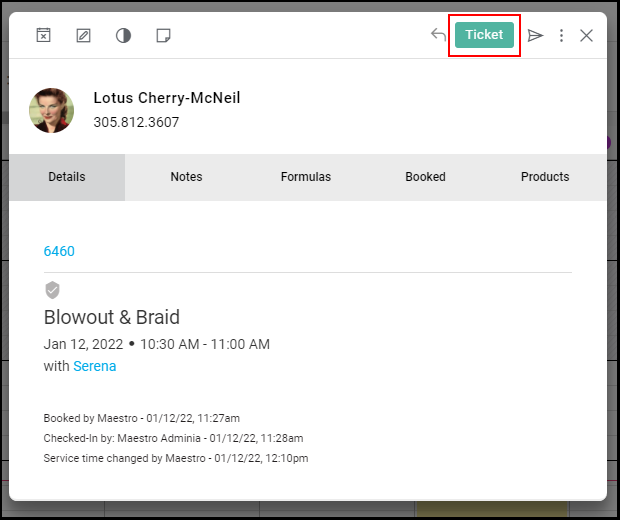View the Products tab
620x520 pixels.
tap(545, 177)
